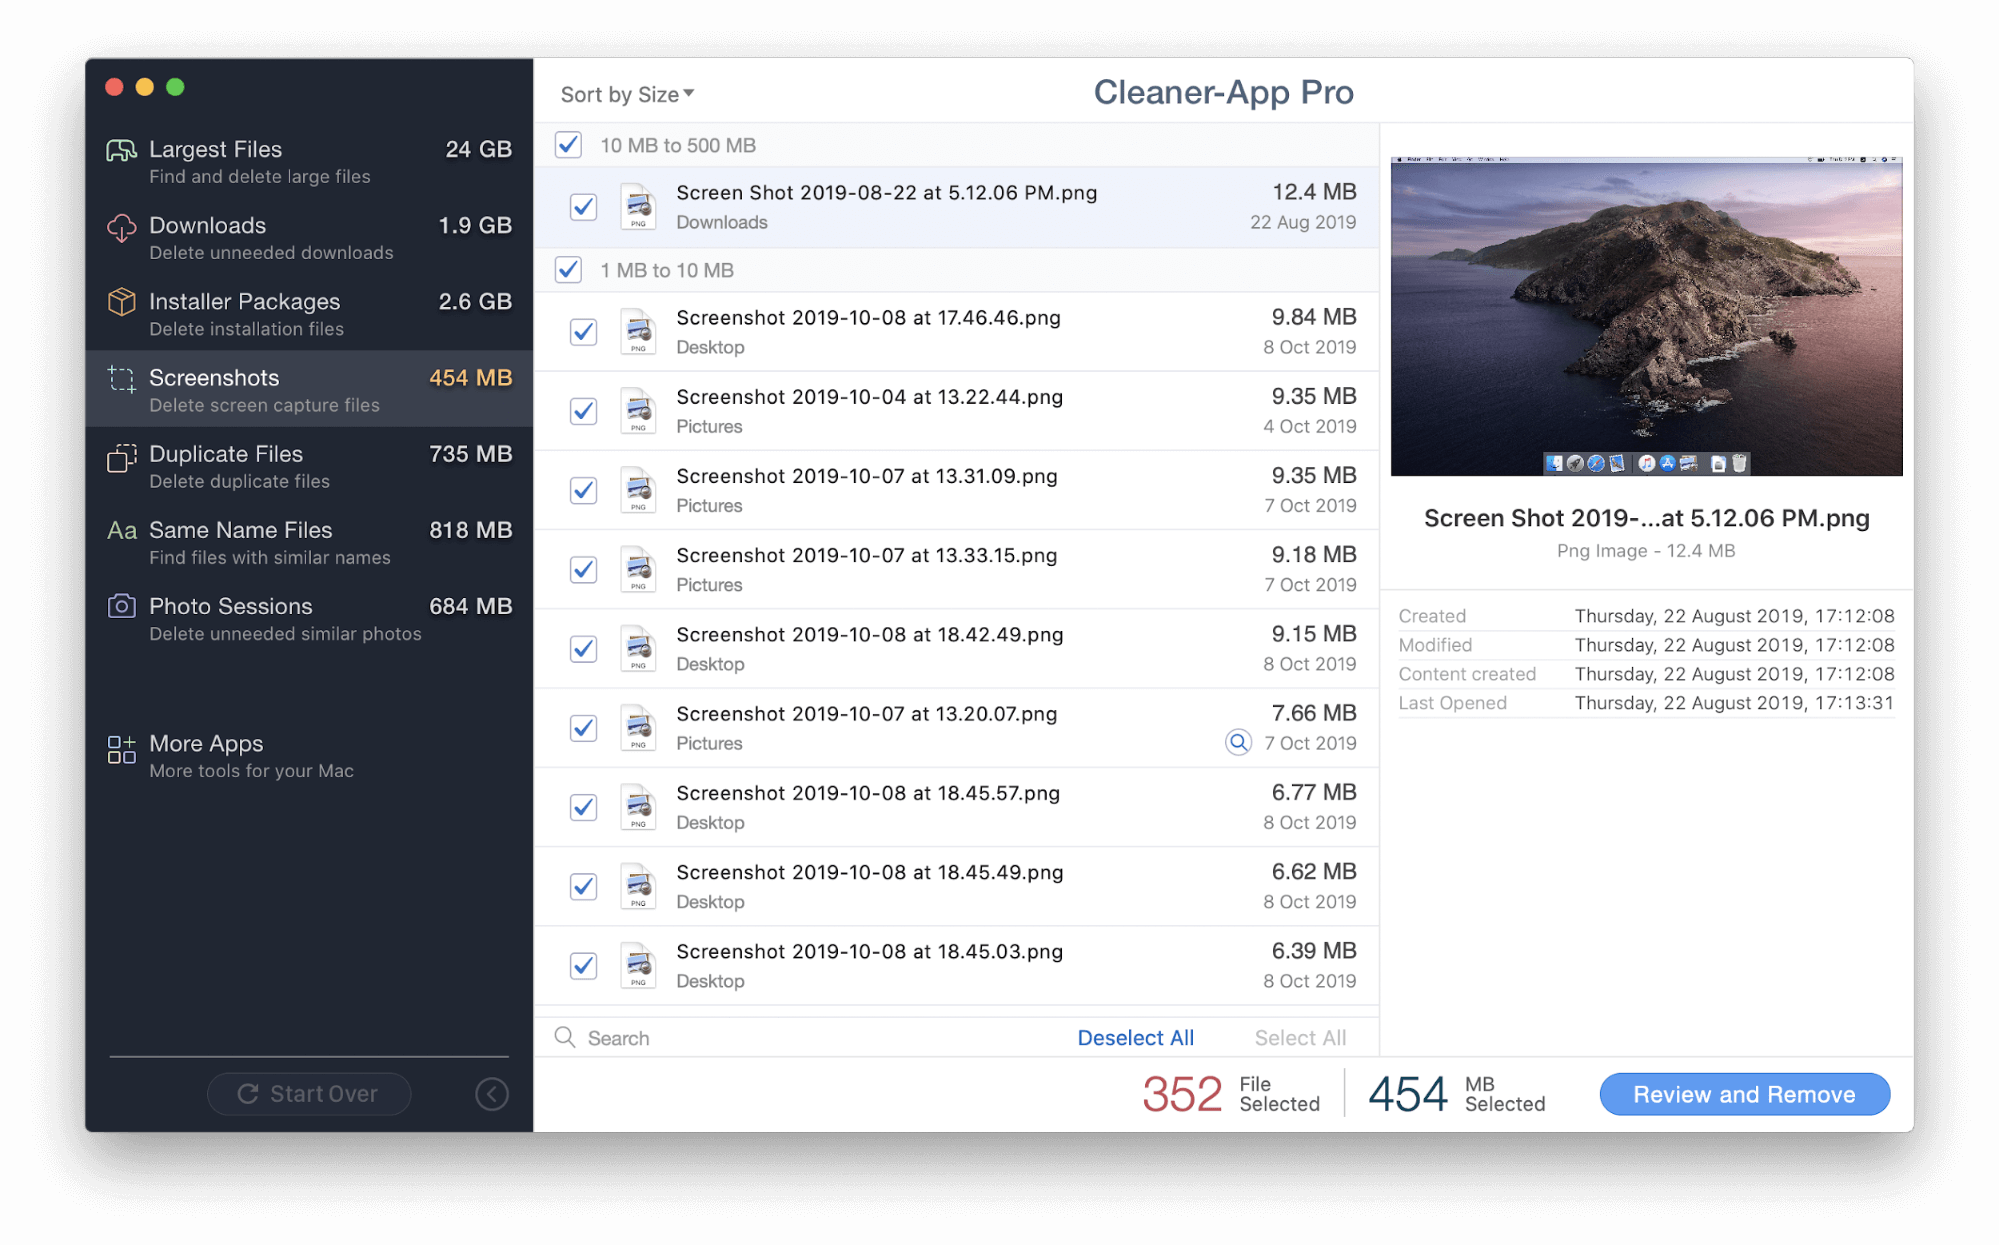Viewport: 1999px width, 1245px height.
Task: Click the back navigation arrow button
Action: click(493, 1093)
